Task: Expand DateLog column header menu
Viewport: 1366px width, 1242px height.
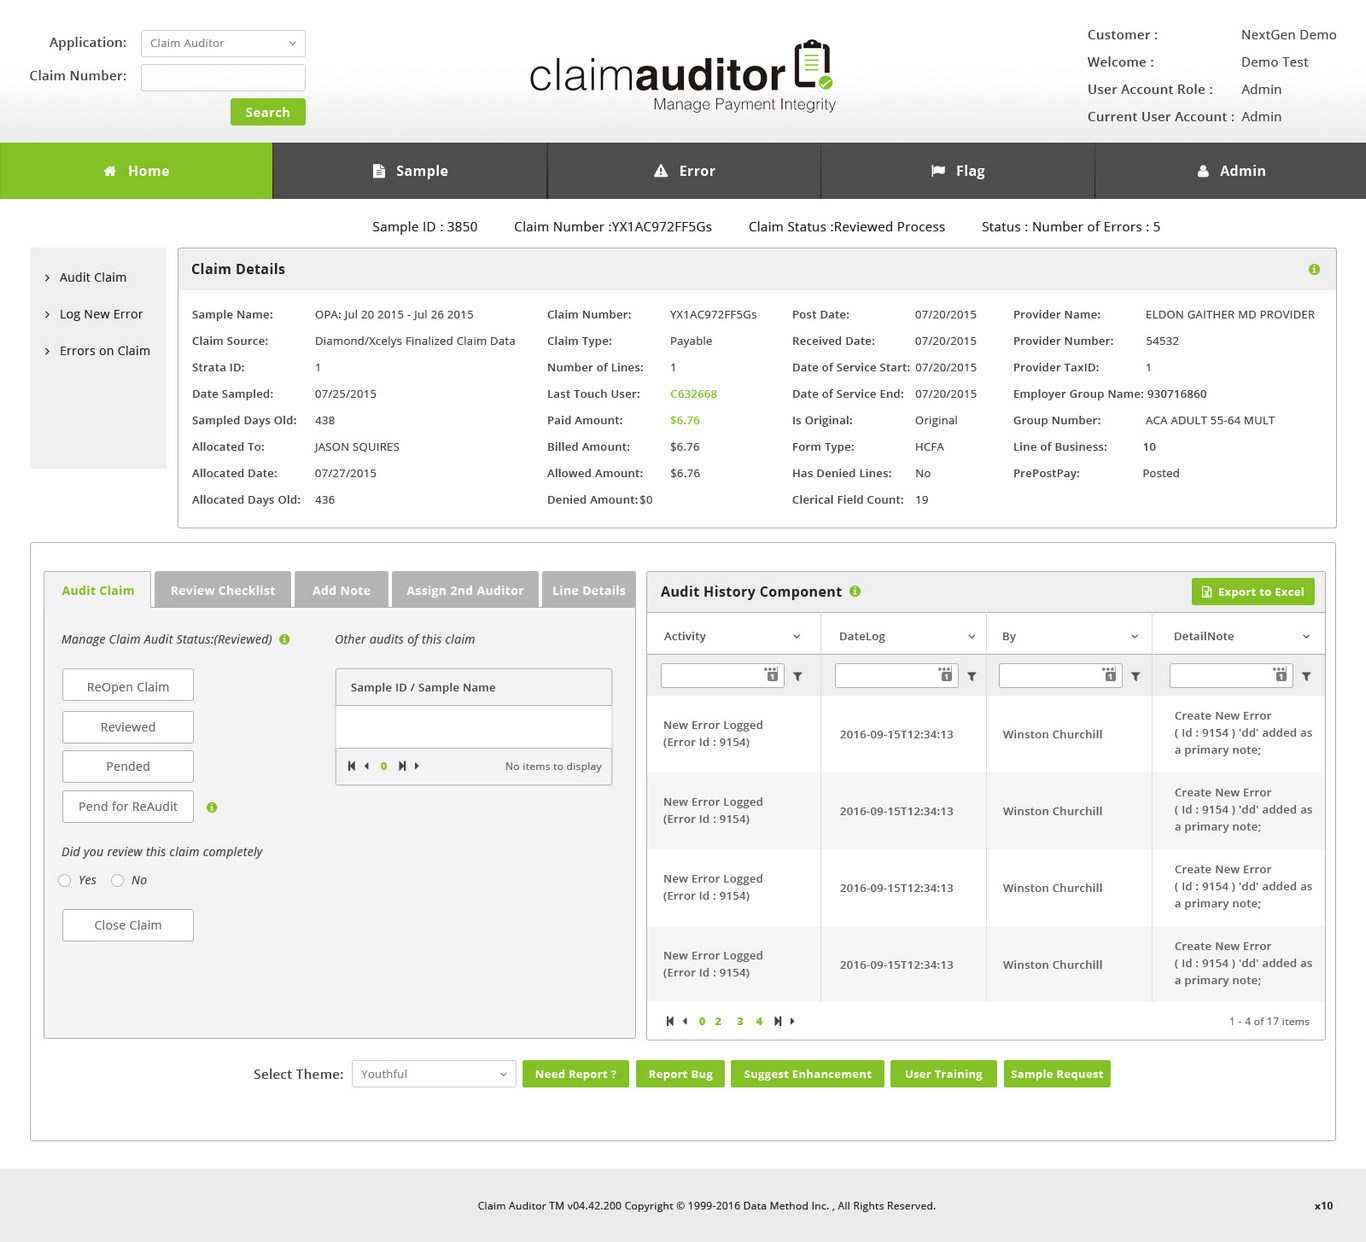Action: (971, 636)
